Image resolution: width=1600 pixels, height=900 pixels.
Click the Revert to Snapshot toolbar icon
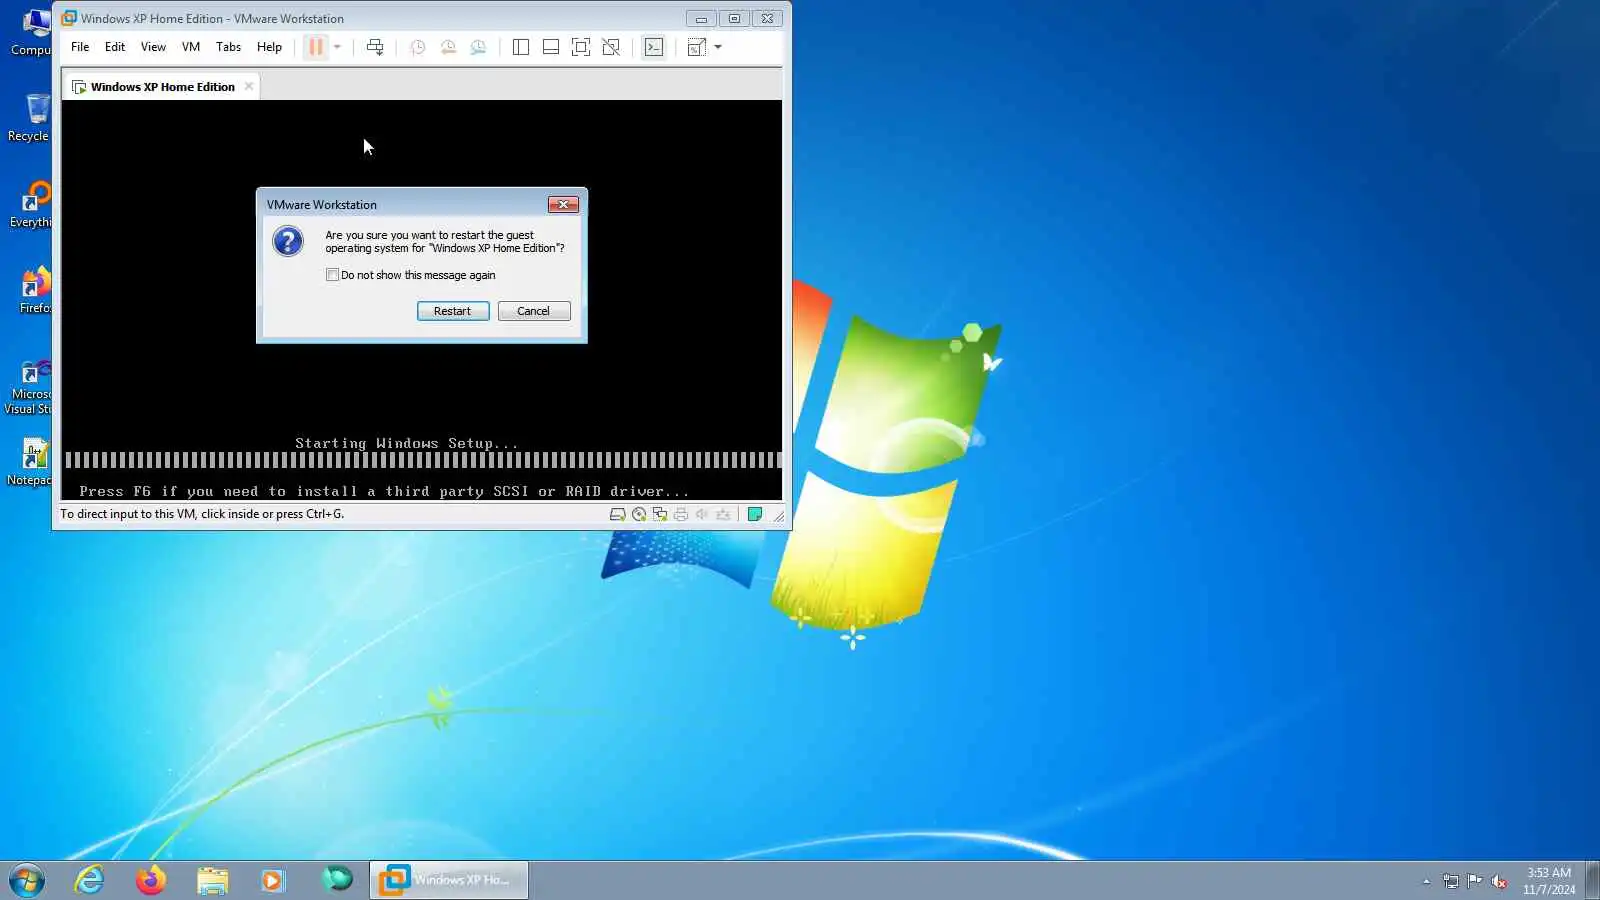[448, 47]
